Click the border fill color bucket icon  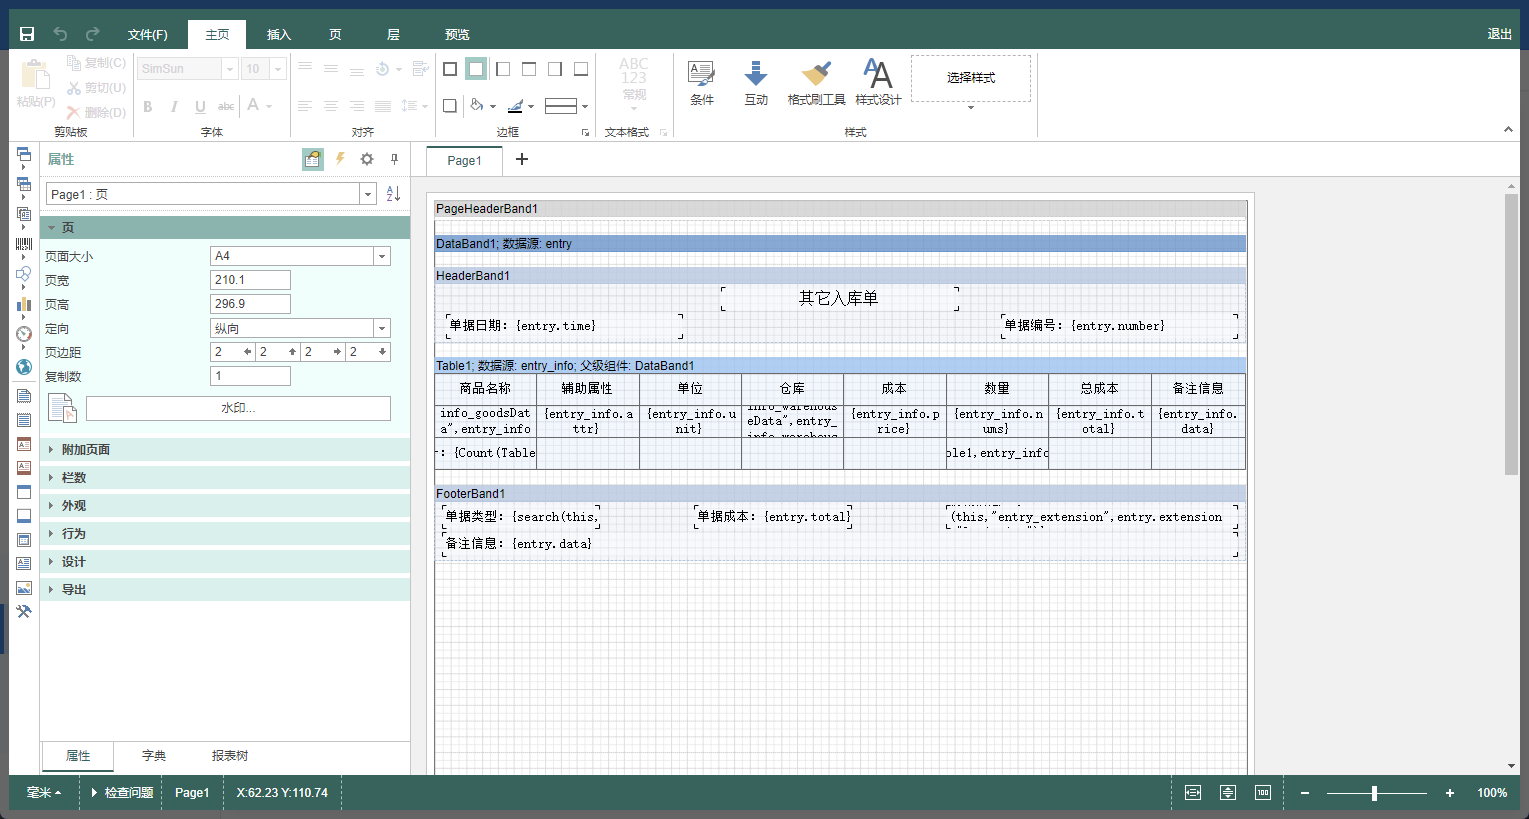click(x=477, y=105)
